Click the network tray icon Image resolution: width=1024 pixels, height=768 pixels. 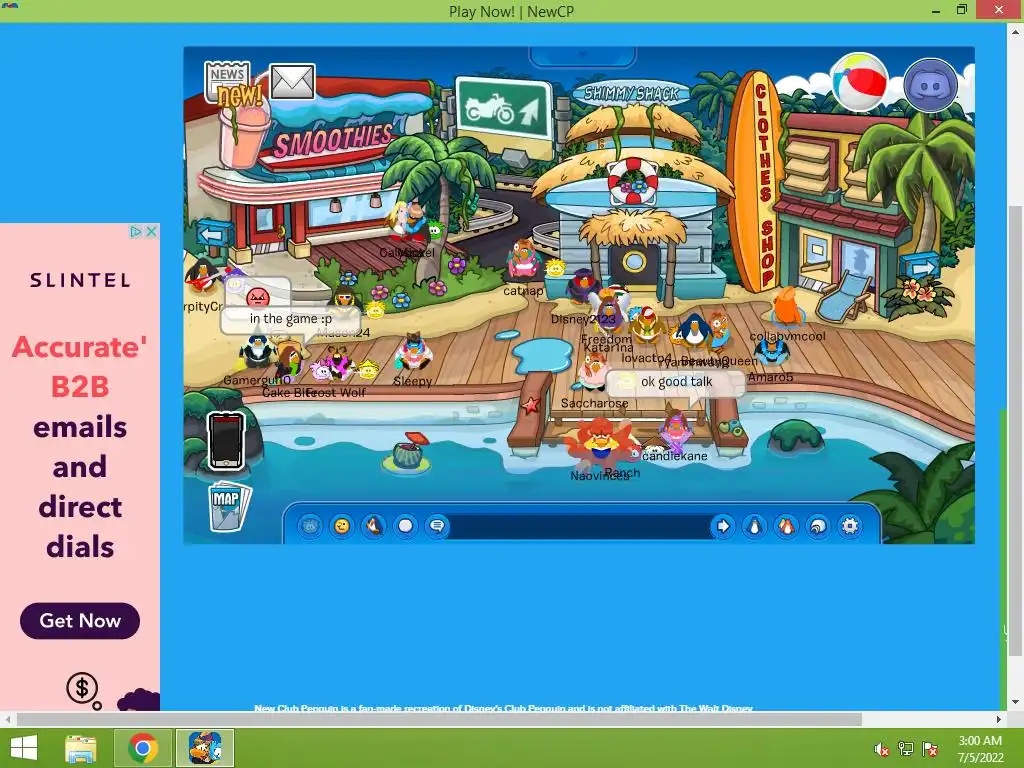[x=905, y=749]
